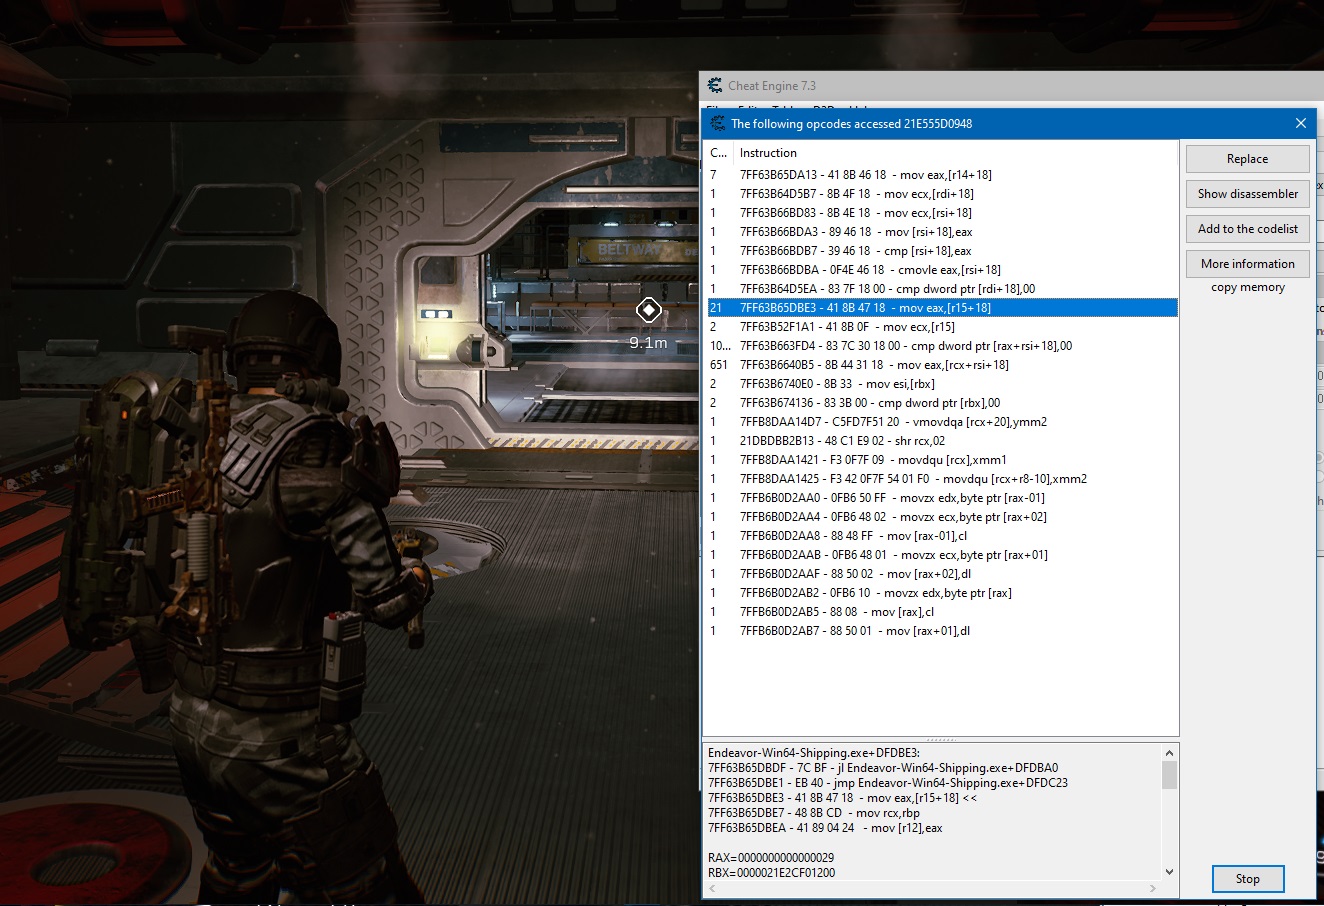Select the cmovle eax,[rsi+18] row
1324x906 pixels.
pyautogui.click(x=869, y=270)
